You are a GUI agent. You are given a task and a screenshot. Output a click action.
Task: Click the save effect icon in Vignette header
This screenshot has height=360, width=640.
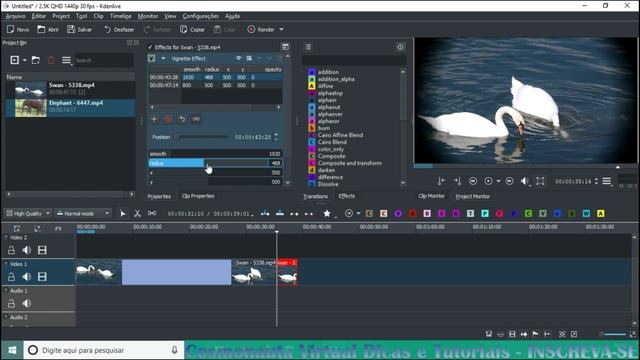(249, 58)
